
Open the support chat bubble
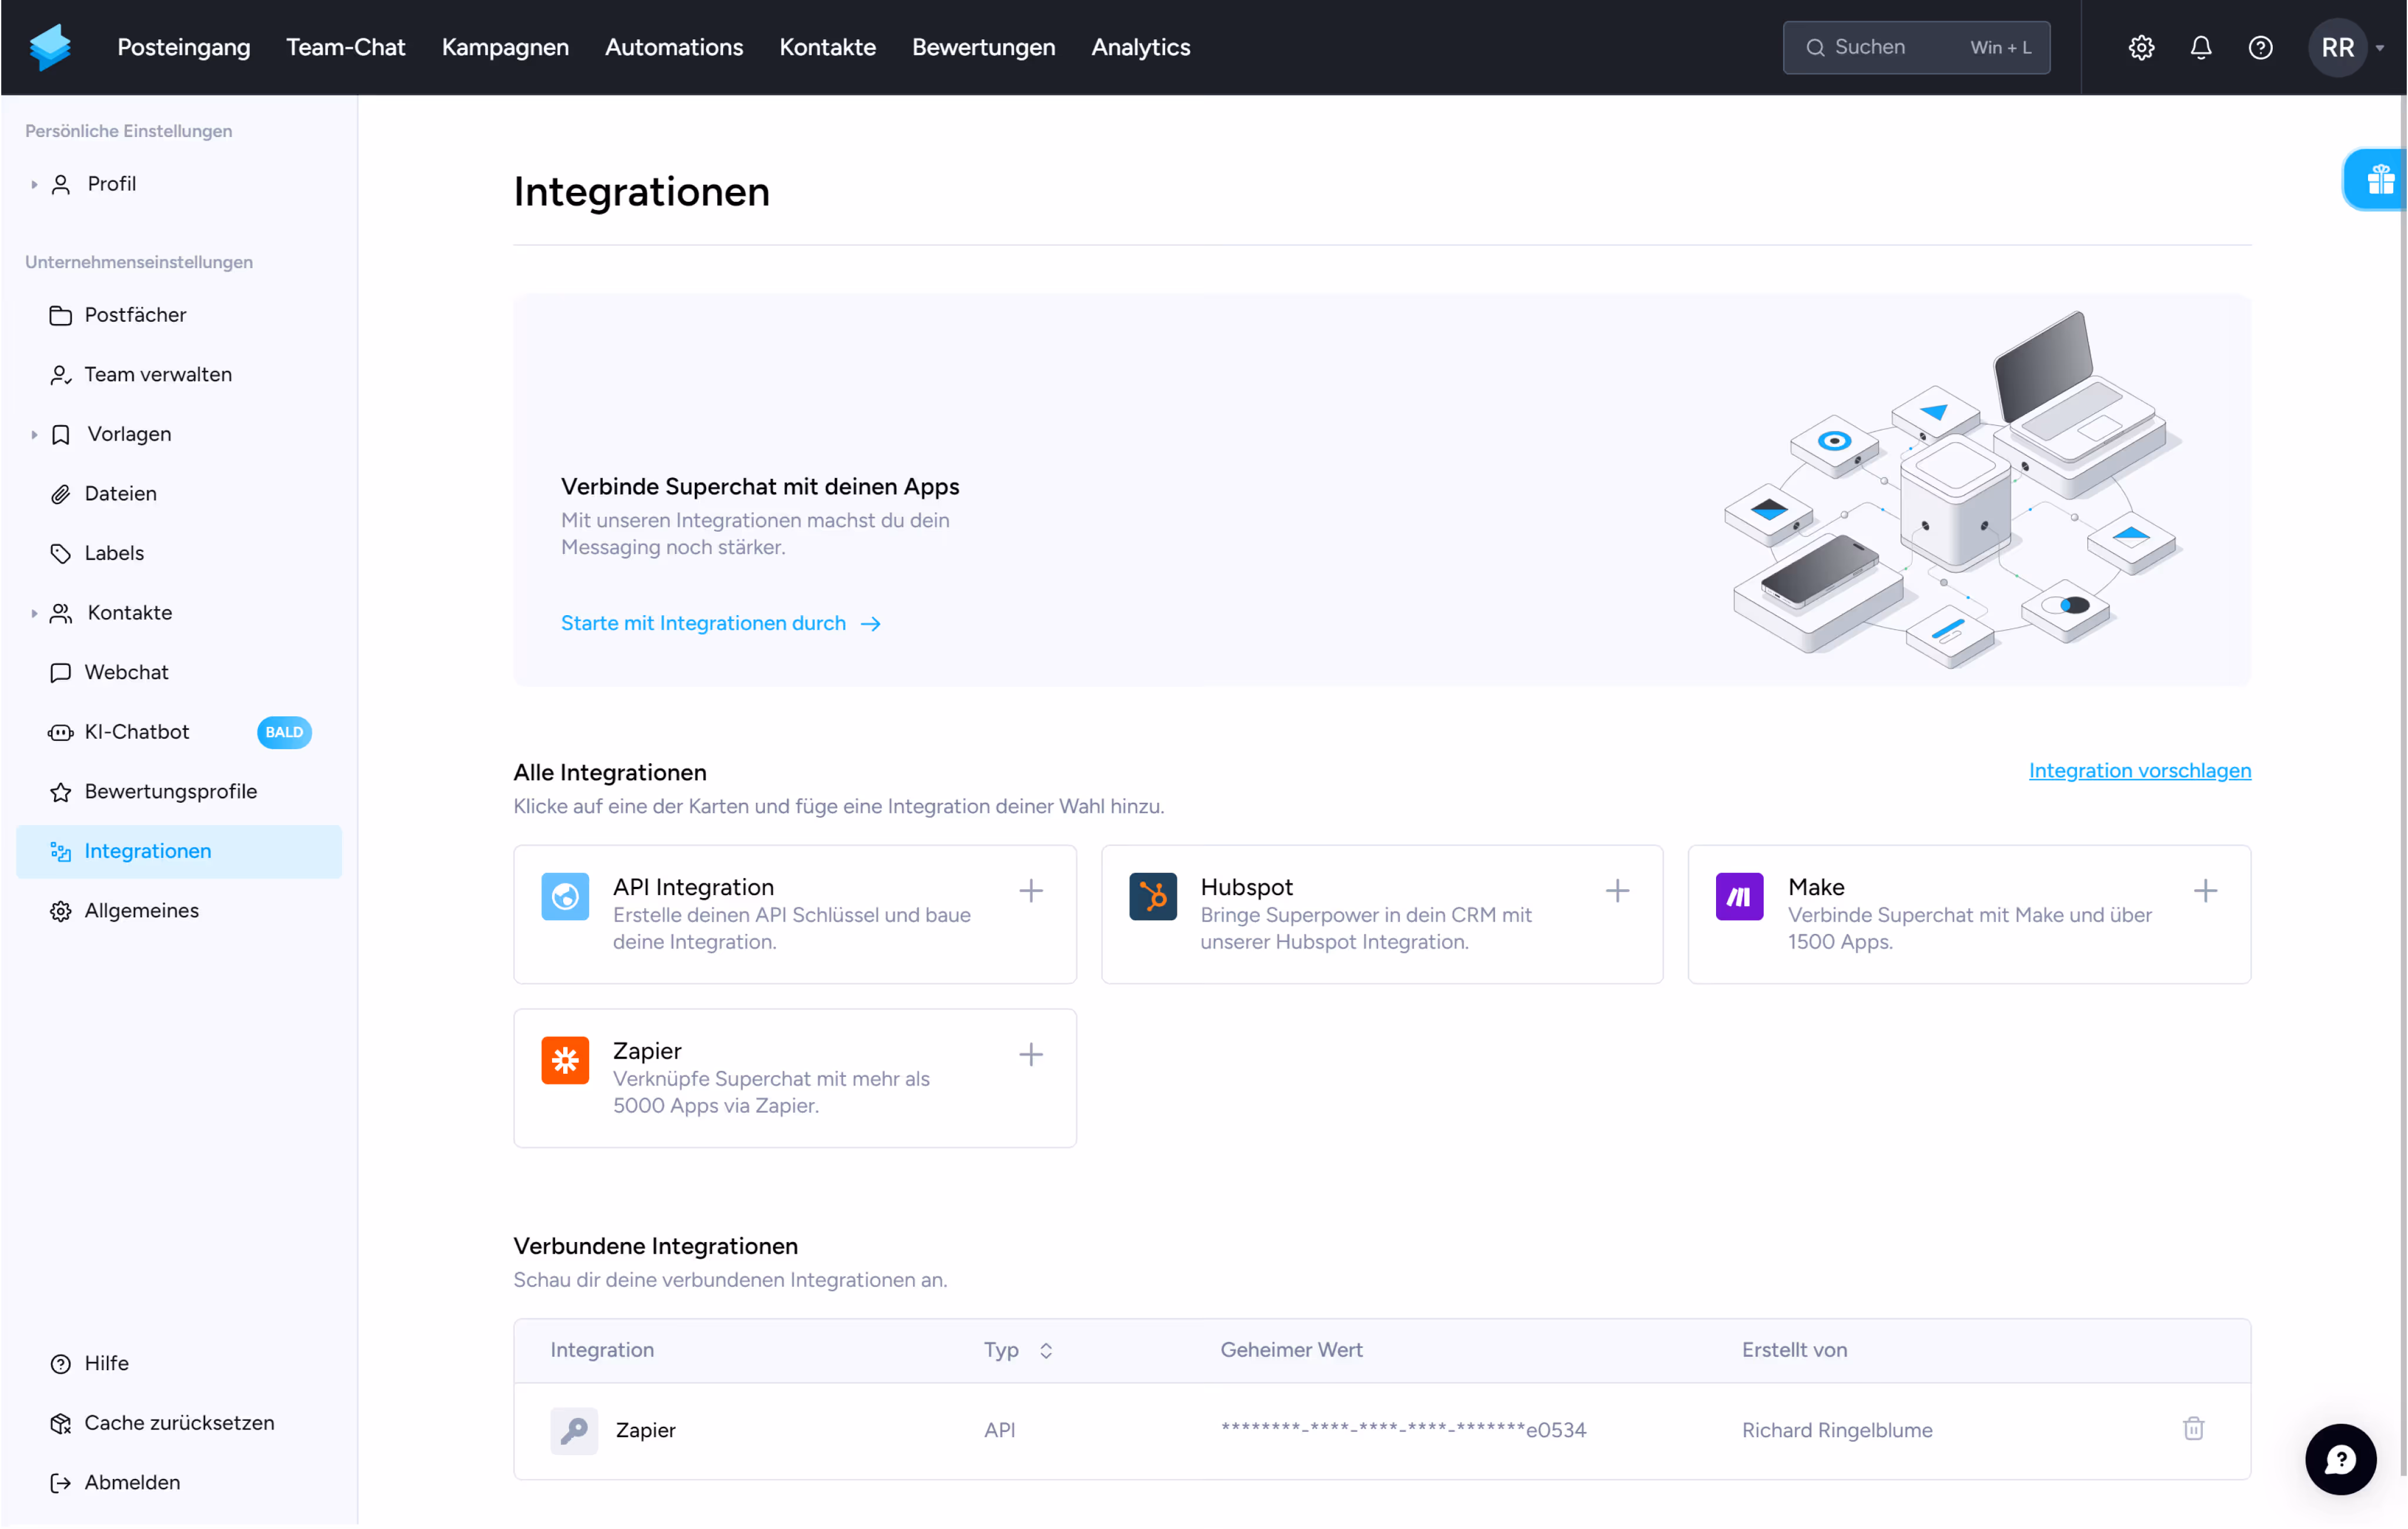click(2340, 1459)
